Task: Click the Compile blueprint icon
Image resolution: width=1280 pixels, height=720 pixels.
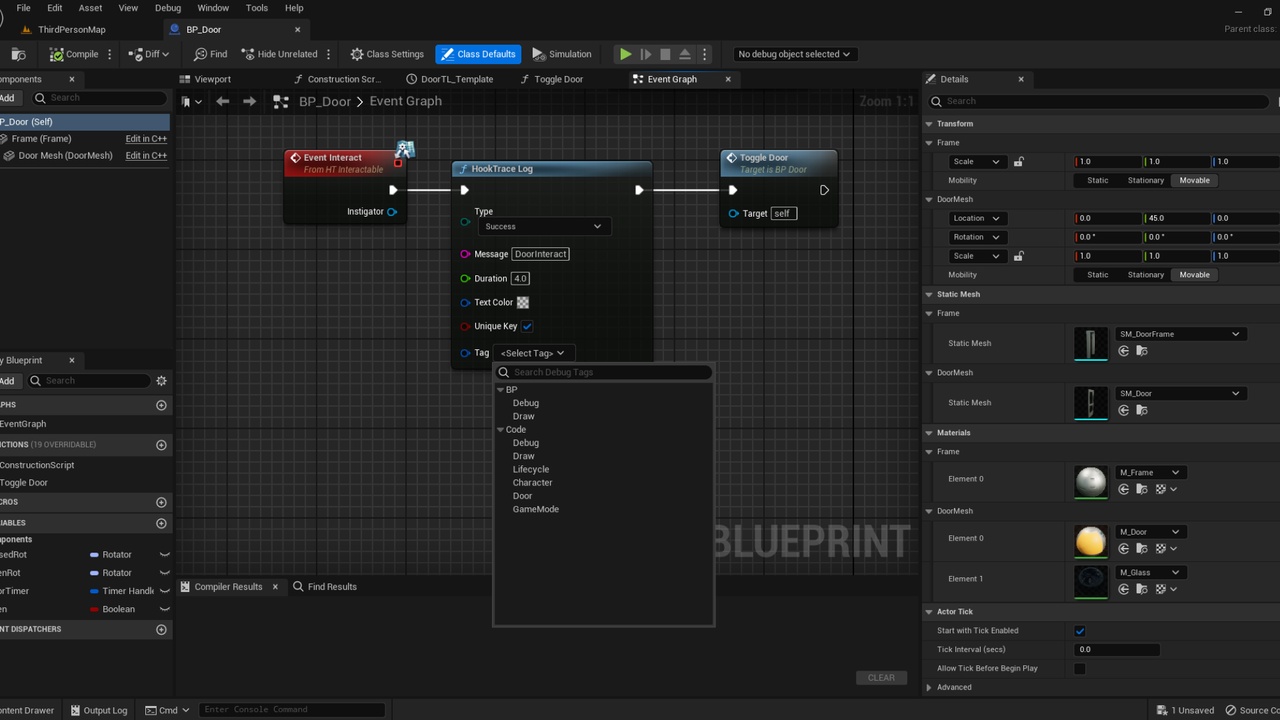Action: [x=57, y=54]
